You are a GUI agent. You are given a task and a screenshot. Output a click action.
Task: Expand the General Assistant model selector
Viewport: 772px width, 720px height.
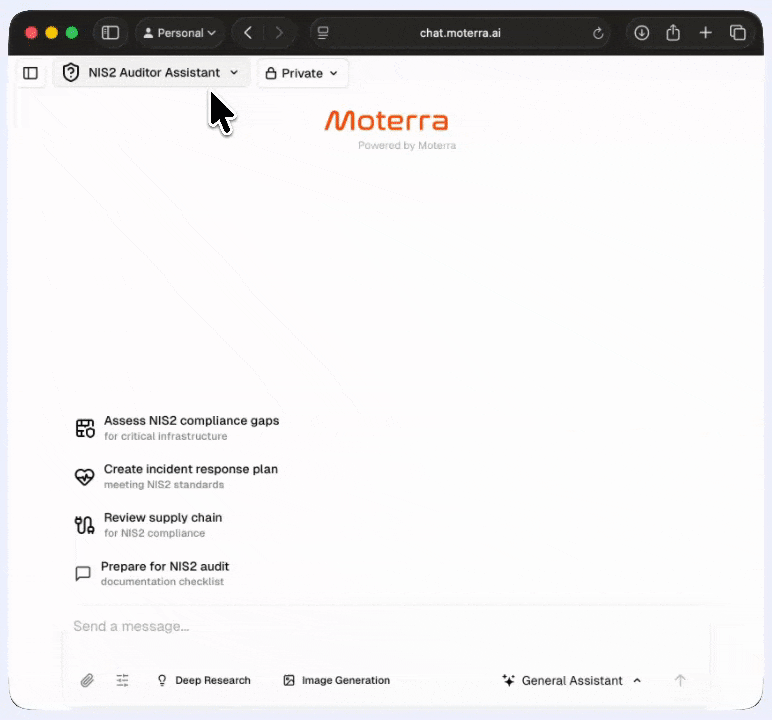572,681
